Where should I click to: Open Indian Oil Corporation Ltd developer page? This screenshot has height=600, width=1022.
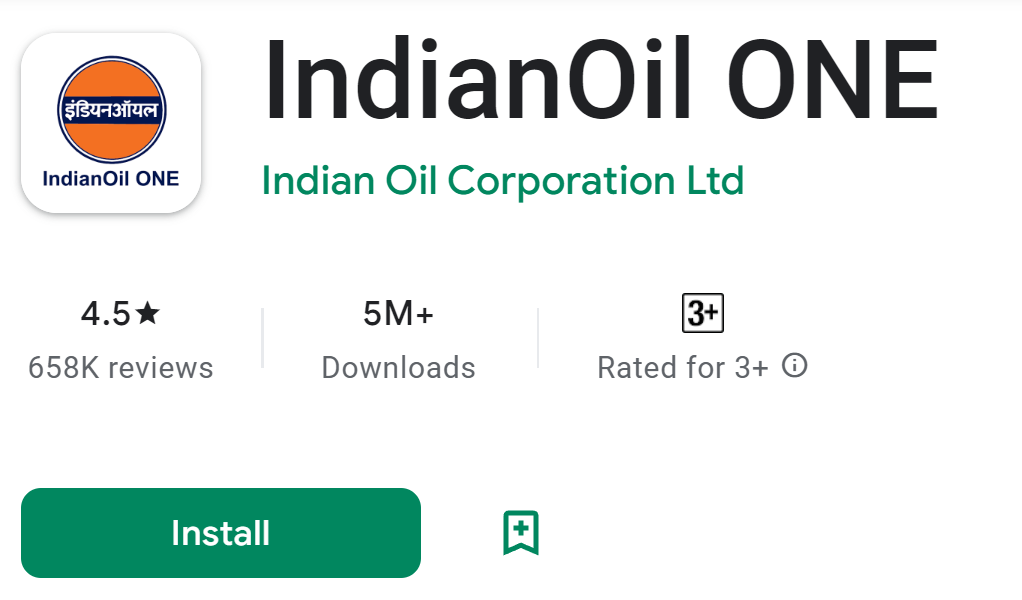502,182
